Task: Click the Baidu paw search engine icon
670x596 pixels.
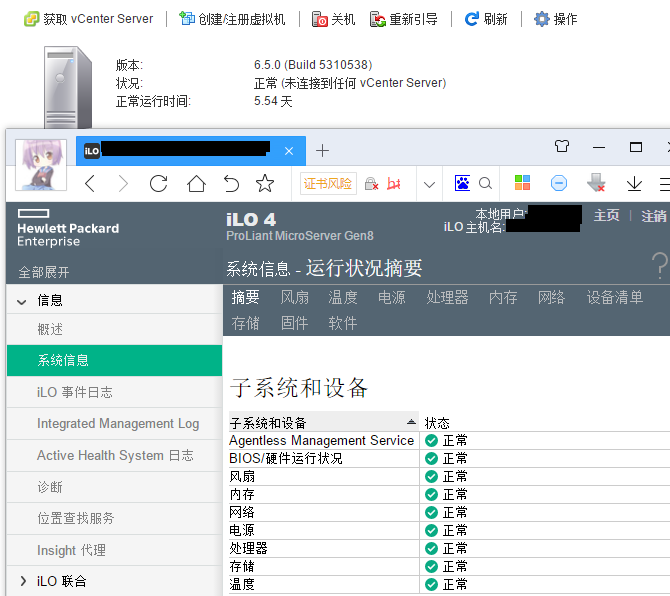Action: pos(462,183)
